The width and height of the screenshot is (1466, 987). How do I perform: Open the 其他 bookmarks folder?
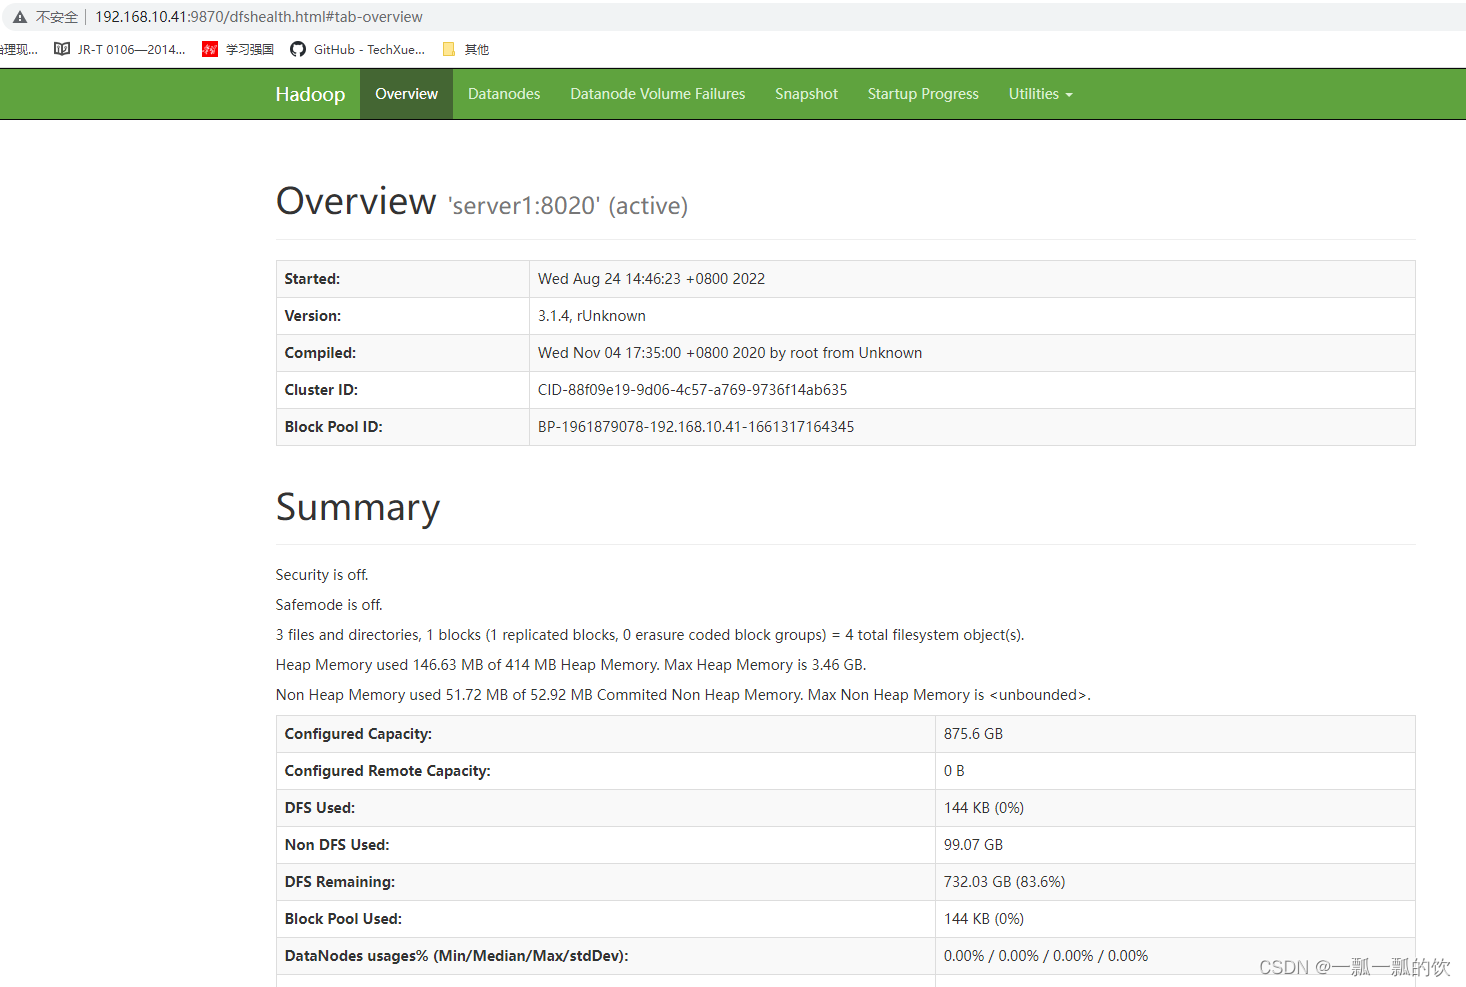[466, 49]
